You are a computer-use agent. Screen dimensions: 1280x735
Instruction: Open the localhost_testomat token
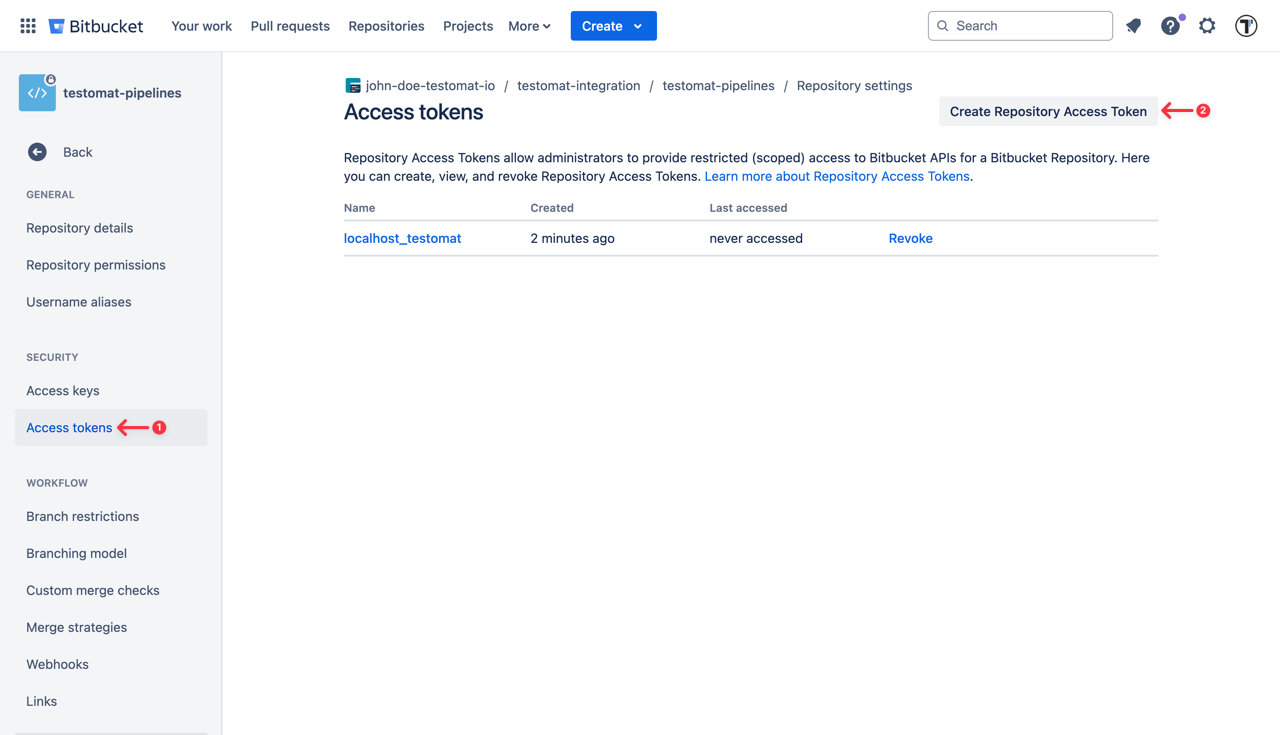click(402, 238)
